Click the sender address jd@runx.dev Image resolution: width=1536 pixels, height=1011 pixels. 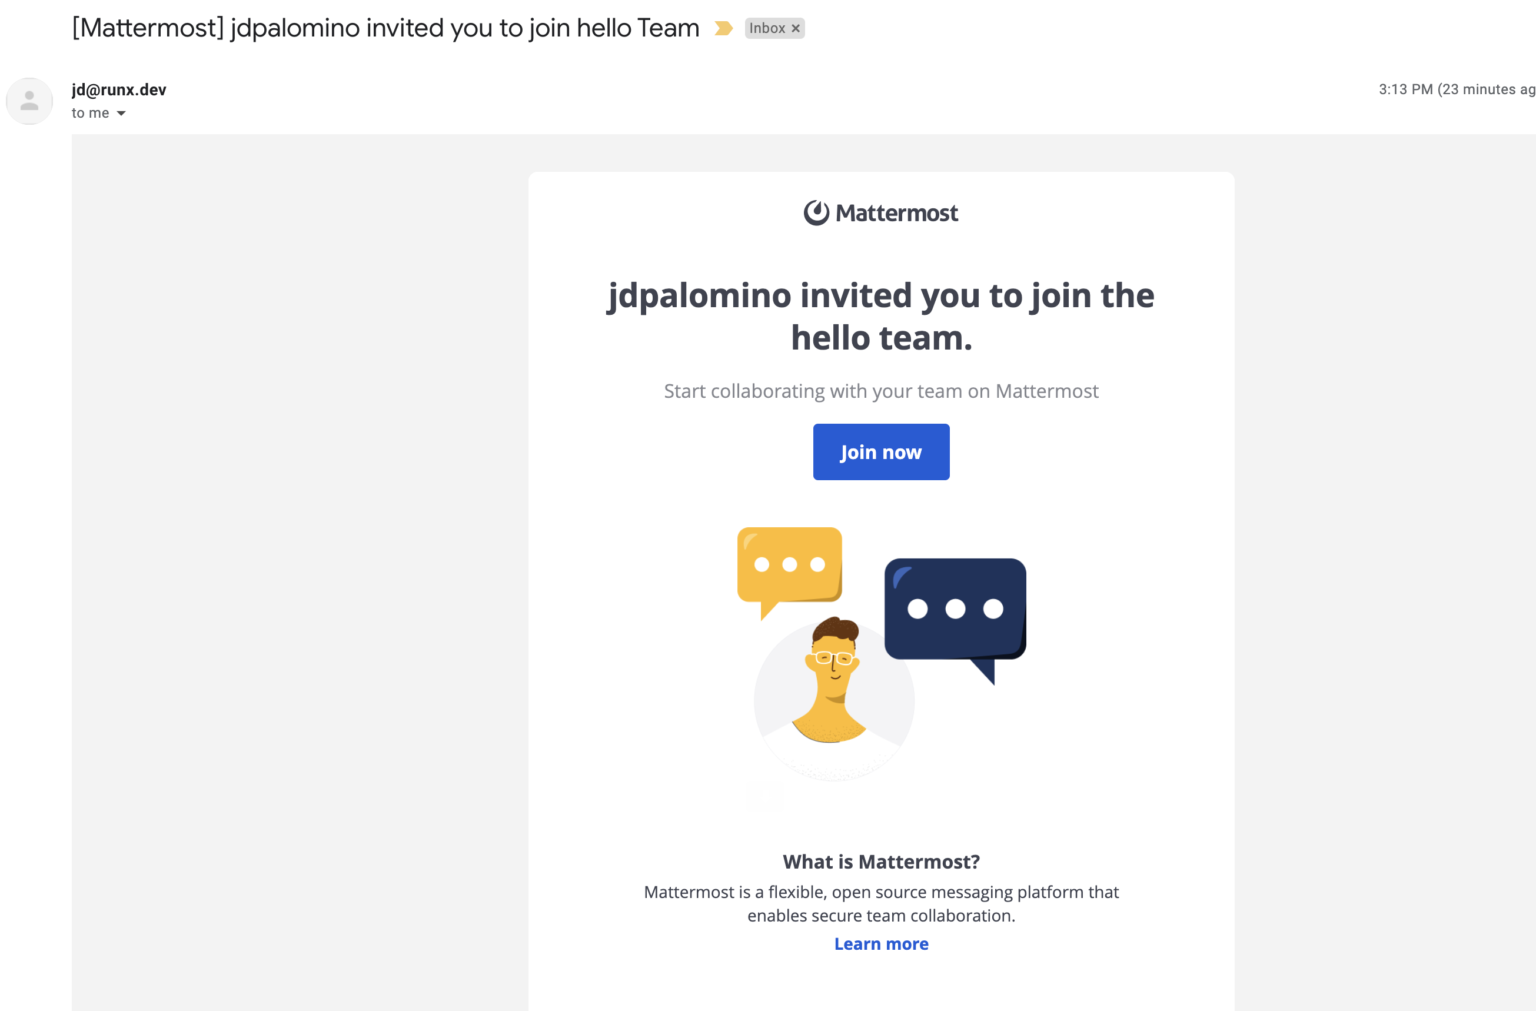[x=119, y=89]
